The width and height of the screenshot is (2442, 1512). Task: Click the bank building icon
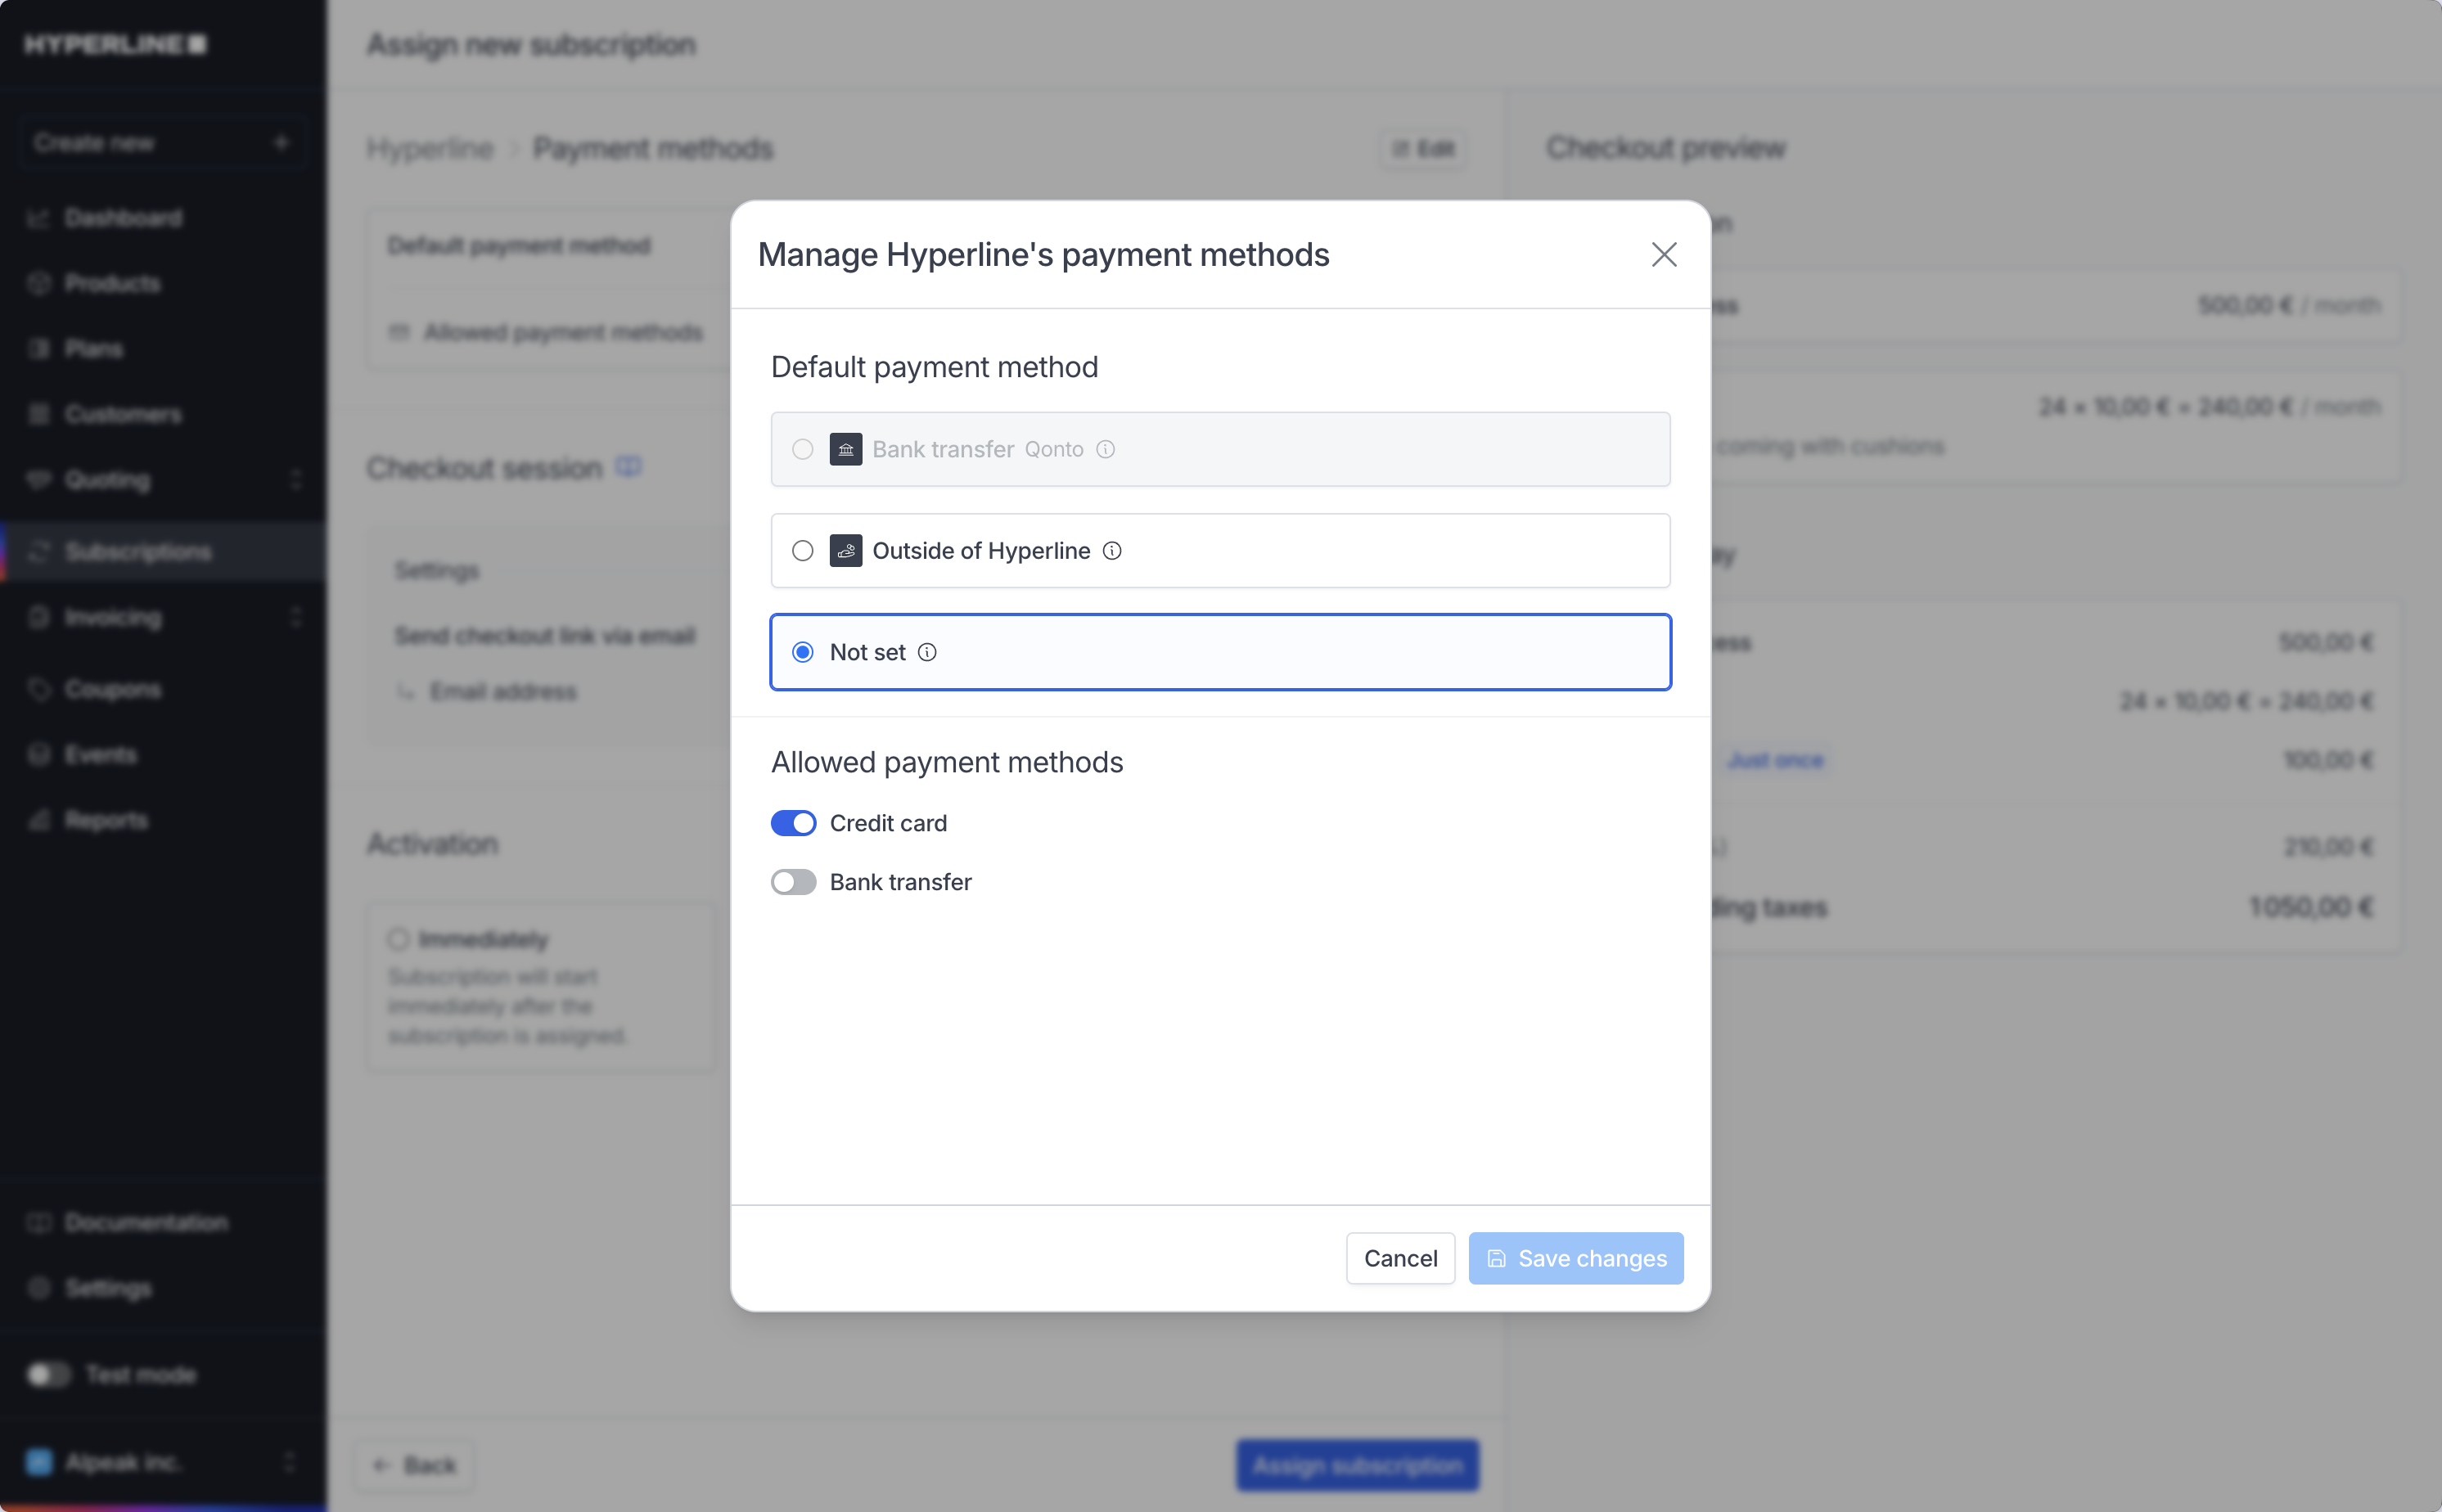pos(846,449)
